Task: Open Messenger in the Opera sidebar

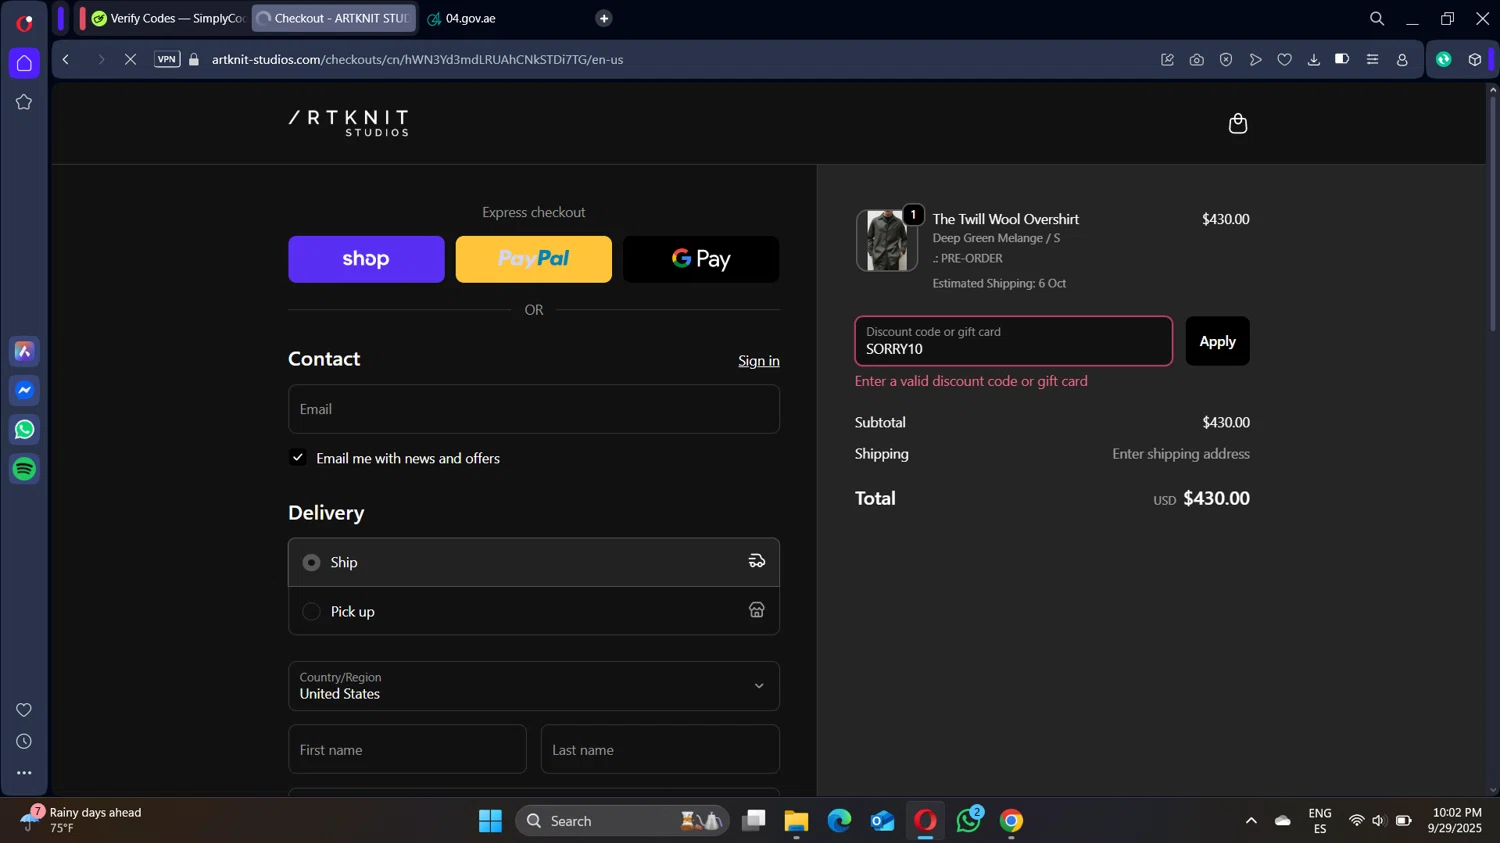Action: 24,391
